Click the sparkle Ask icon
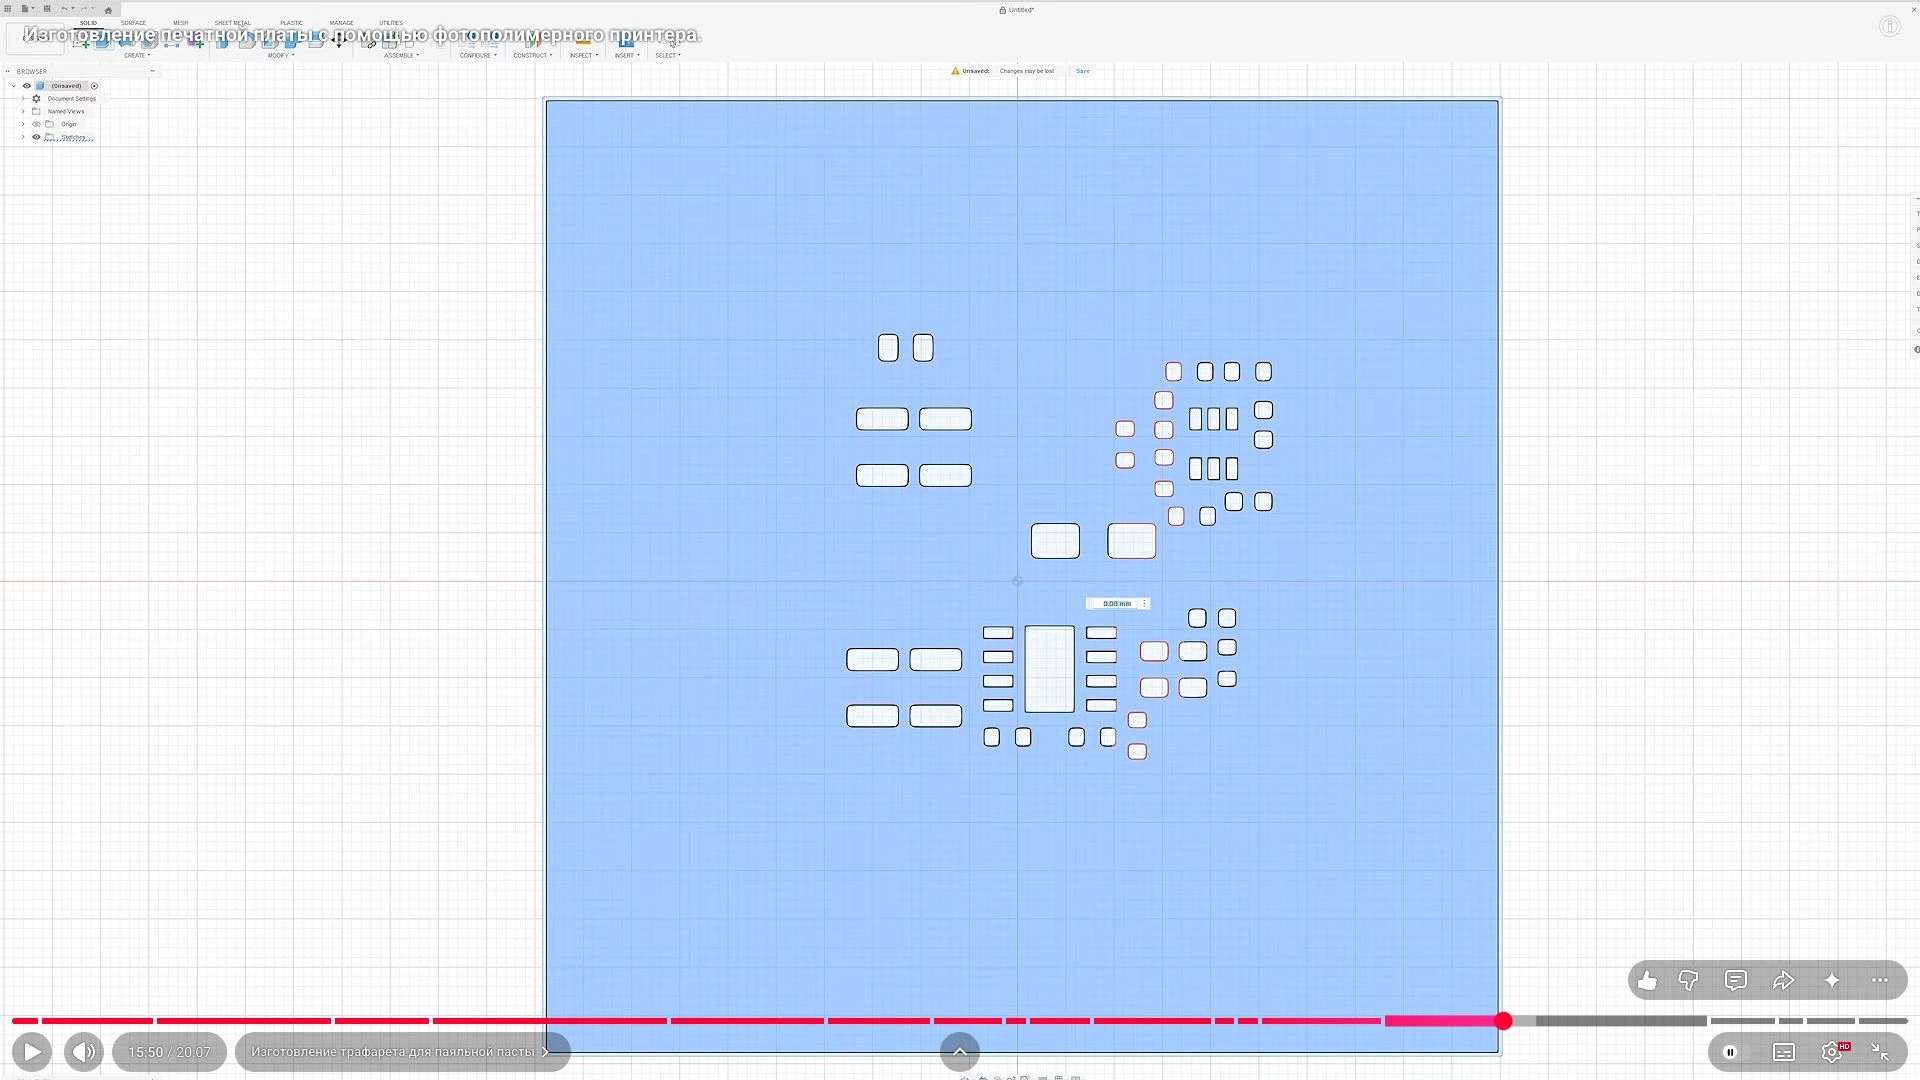1920x1080 pixels. click(1832, 981)
